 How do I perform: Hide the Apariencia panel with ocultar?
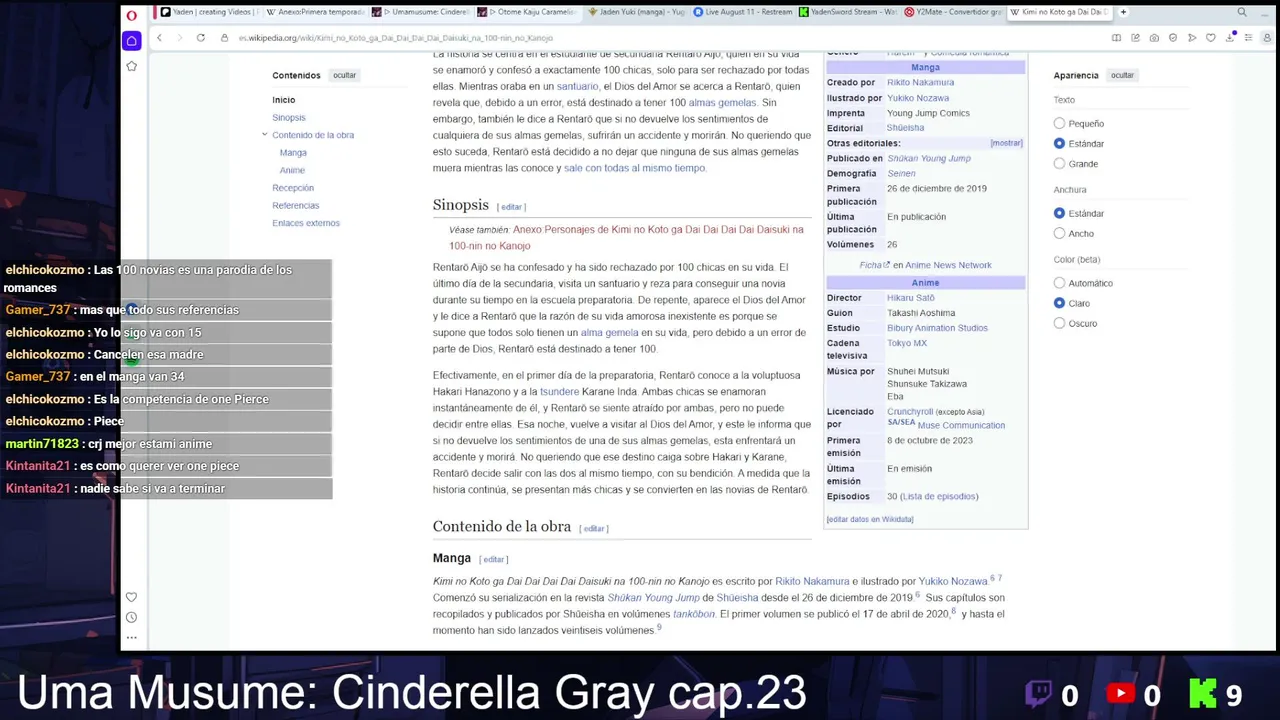pos(1122,75)
